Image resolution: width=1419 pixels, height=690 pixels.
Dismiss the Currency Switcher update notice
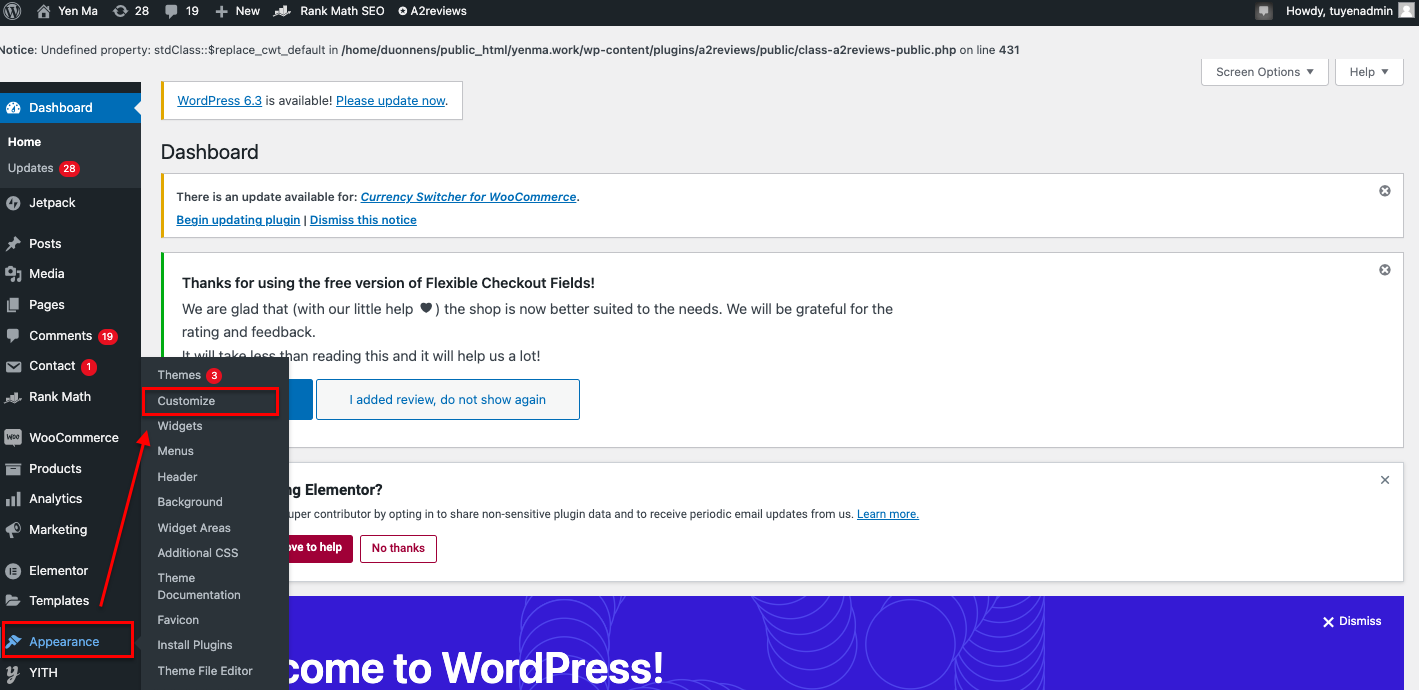(x=1384, y=190)
